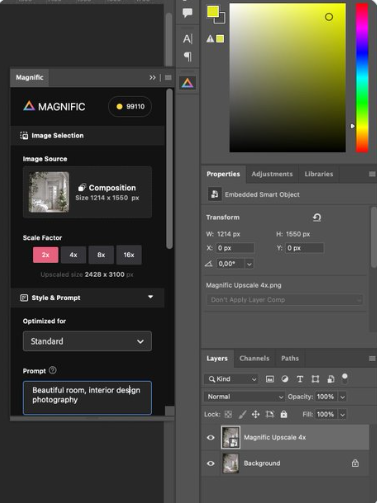The image size is (377, 503).
Task: Toggle layer filtering on or off
Action: pyautogui.click(x=345, y=378)
